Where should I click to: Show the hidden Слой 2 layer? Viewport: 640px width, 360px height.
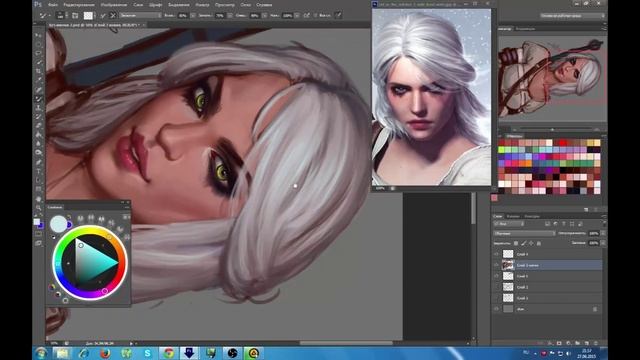(x=496, y=287)
